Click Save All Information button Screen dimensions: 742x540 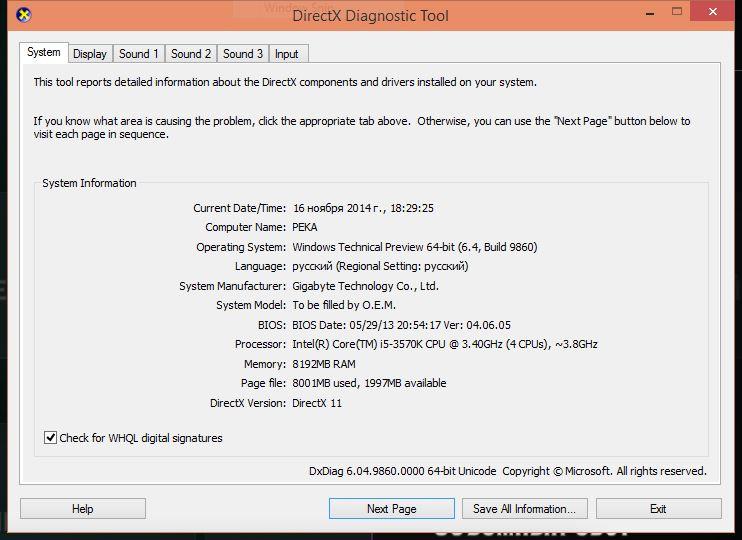pos(525,509)
